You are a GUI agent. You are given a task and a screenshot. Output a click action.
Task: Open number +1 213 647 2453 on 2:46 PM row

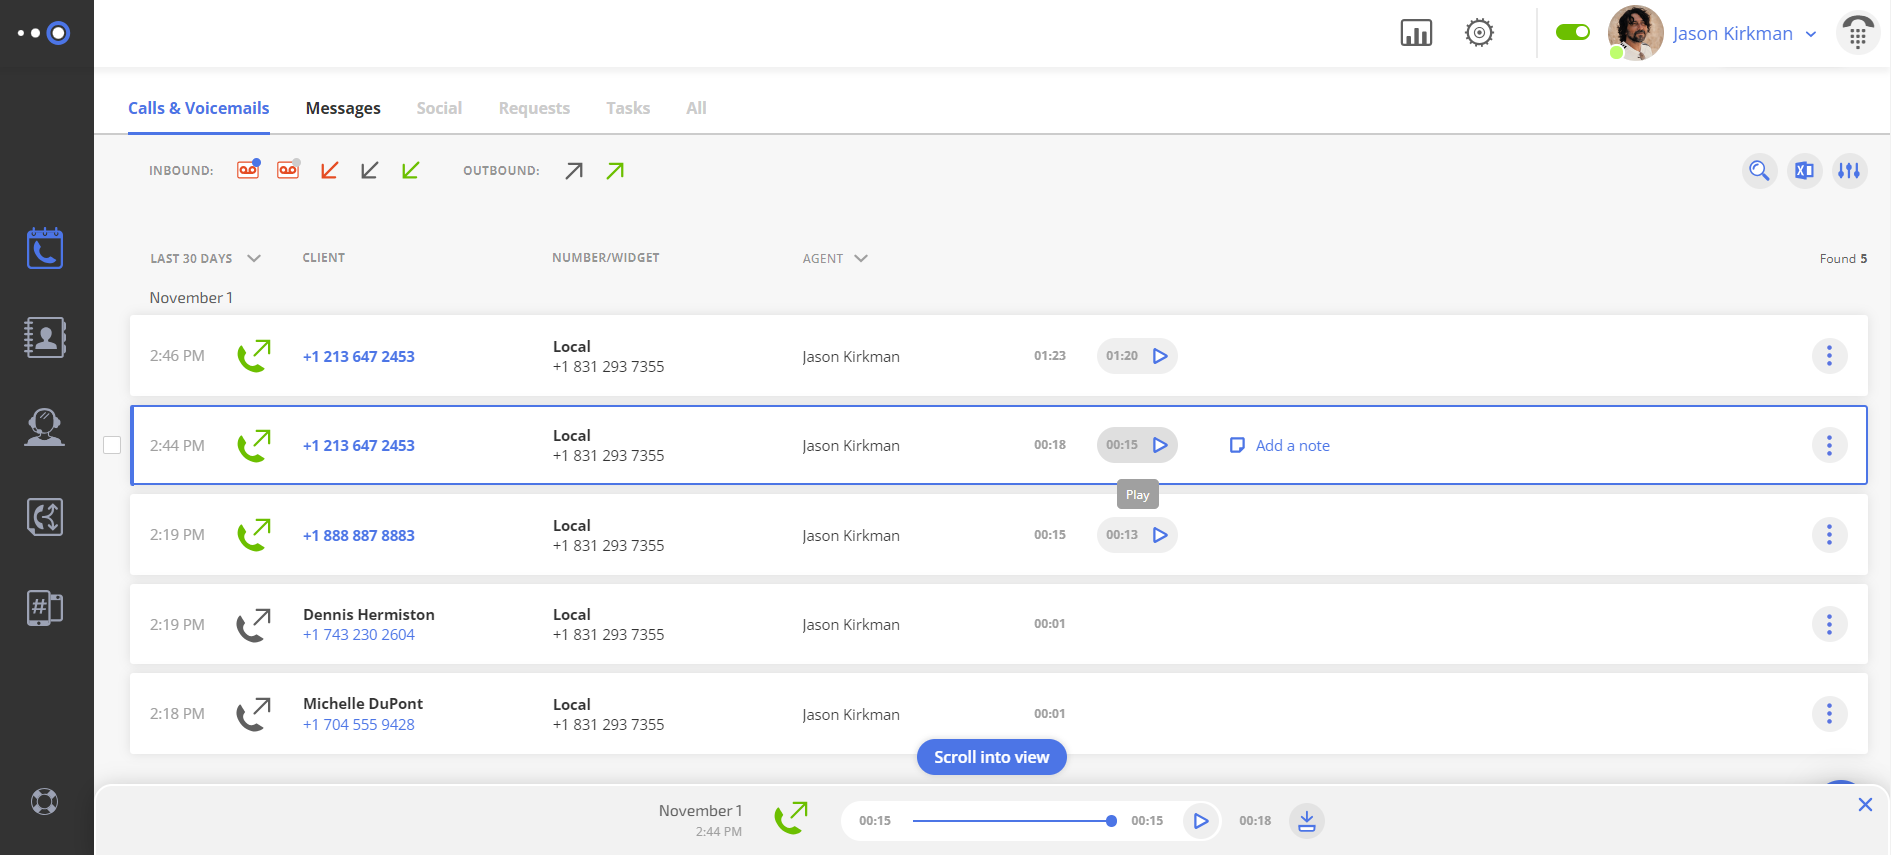pos(359,357)
